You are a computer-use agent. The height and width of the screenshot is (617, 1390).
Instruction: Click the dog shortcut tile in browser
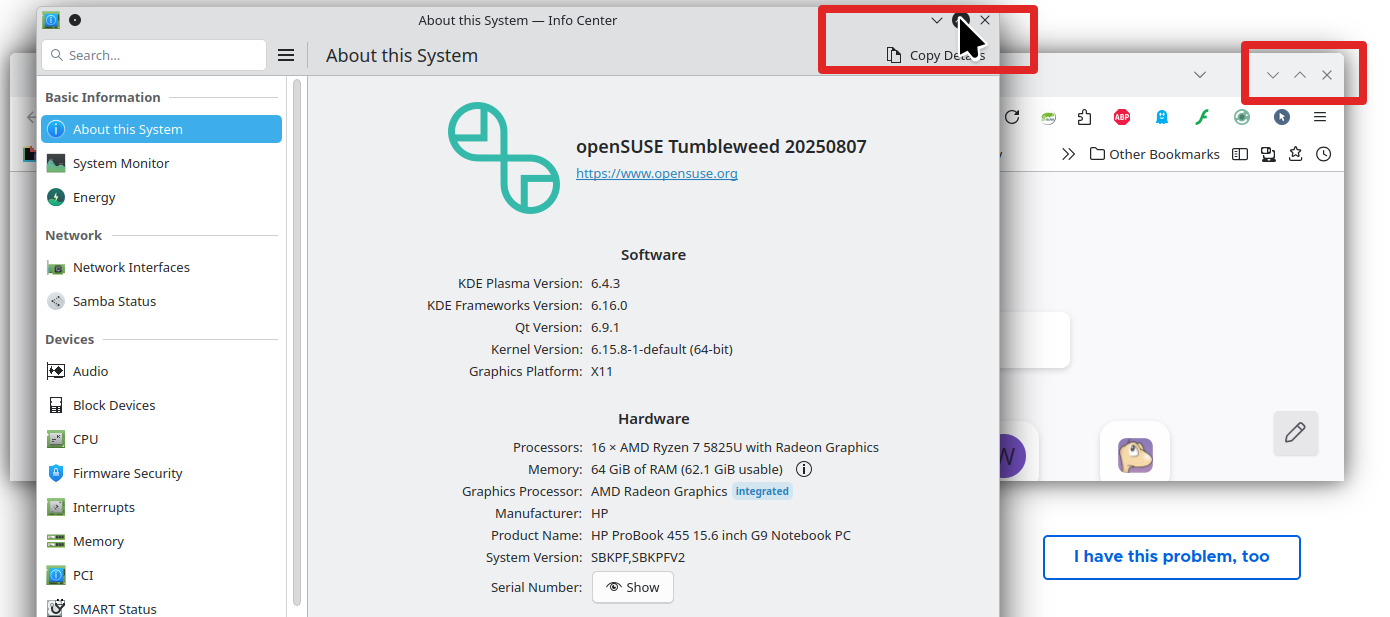1135,457
